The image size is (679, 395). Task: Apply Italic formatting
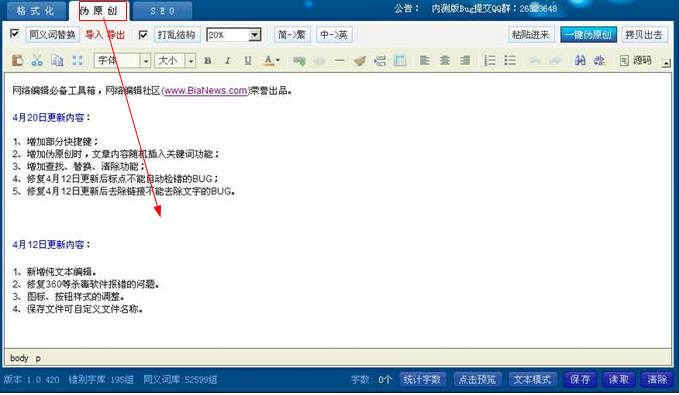(x=228, y=61)
